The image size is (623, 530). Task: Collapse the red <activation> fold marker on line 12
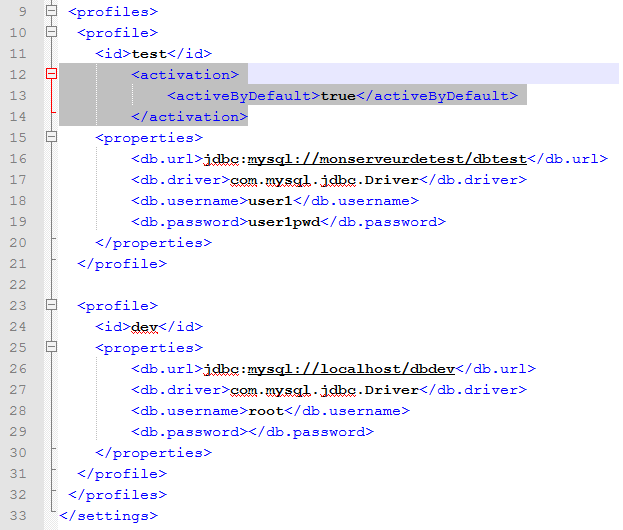point(52,74)
